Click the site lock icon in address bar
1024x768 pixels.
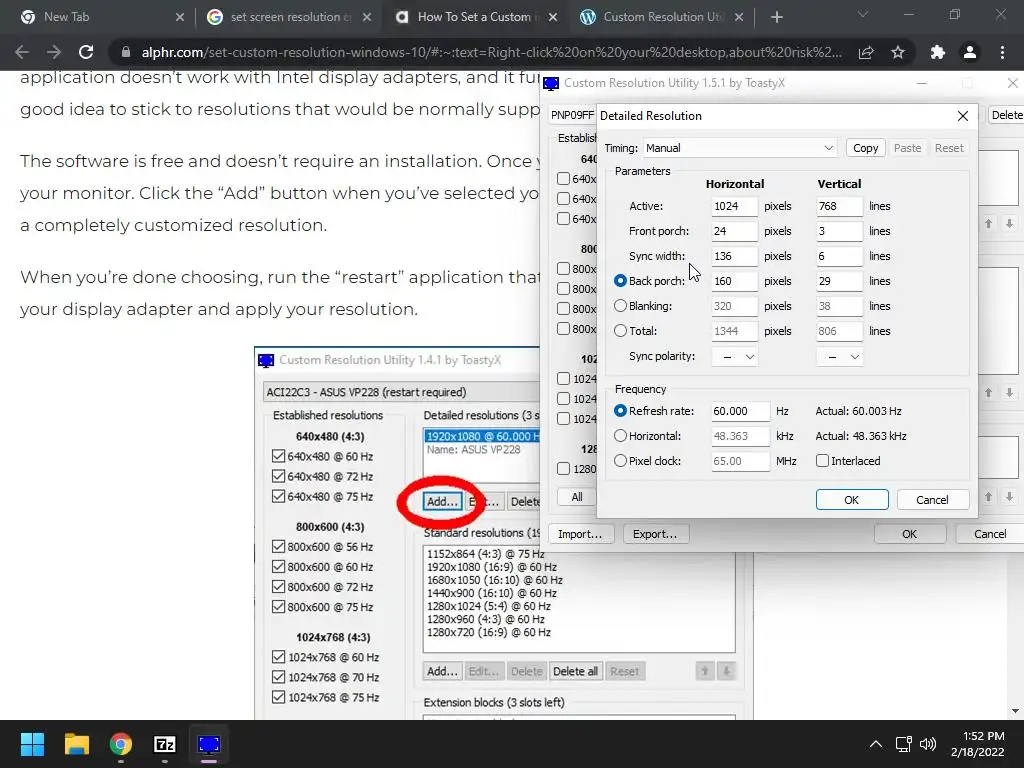pyautogui.click(x=126, y=52)
